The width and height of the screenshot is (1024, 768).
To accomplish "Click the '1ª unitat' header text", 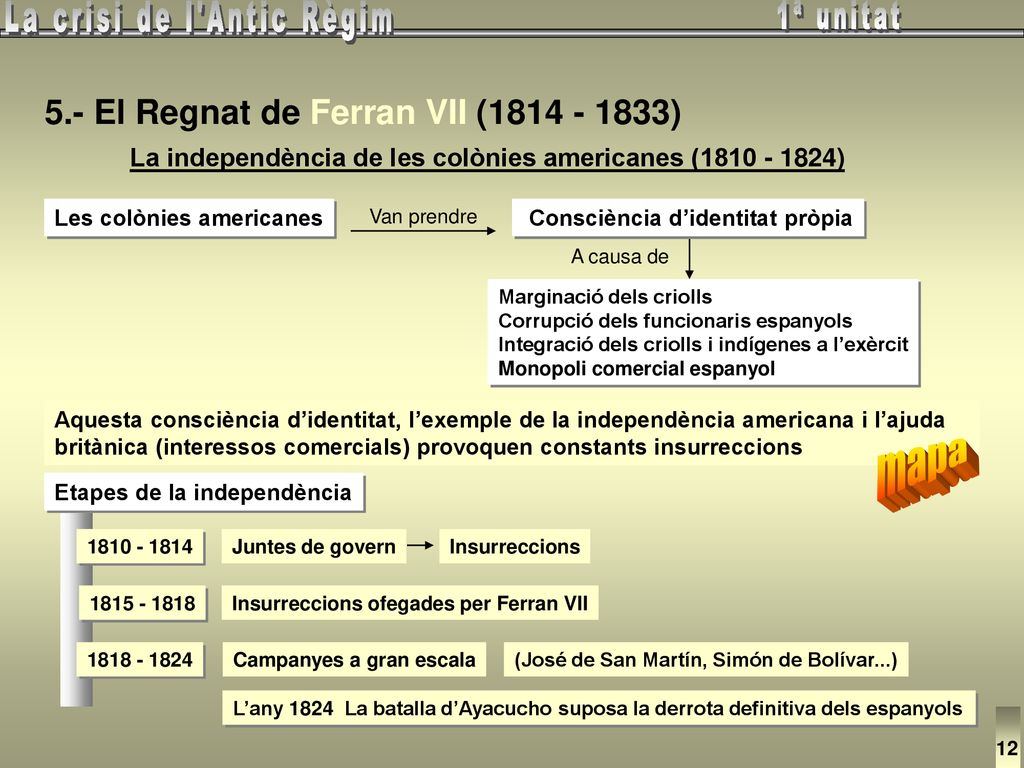I will coord(839,17).
